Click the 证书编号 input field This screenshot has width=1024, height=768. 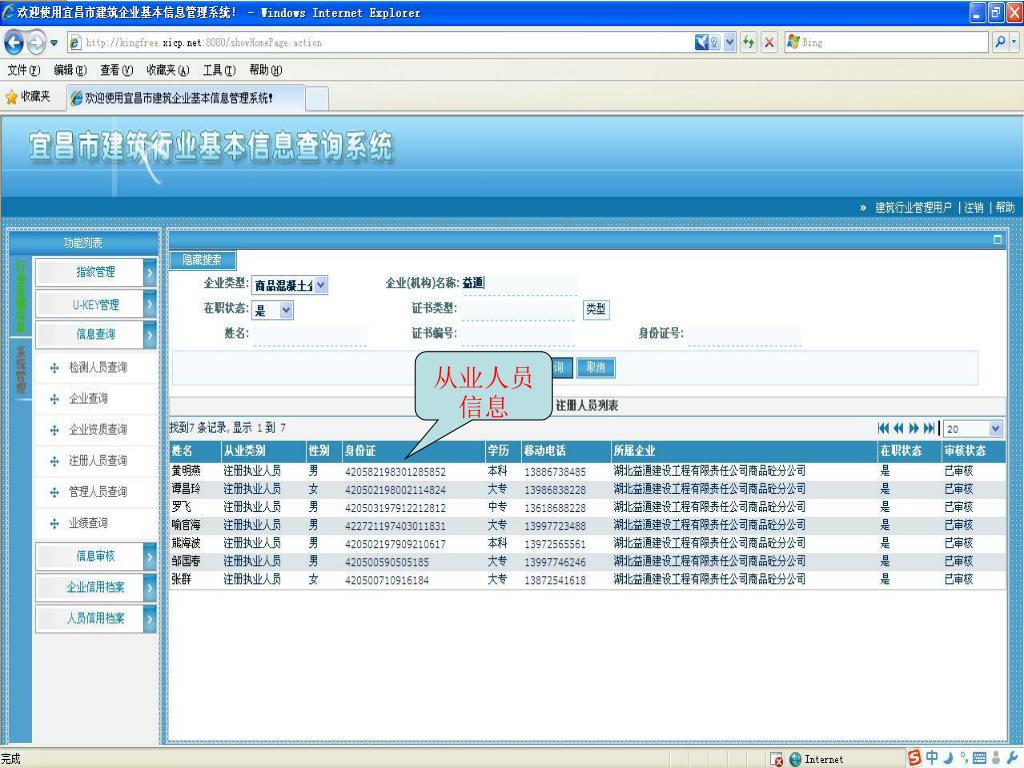pyautogui.click(x=518, y=335)
